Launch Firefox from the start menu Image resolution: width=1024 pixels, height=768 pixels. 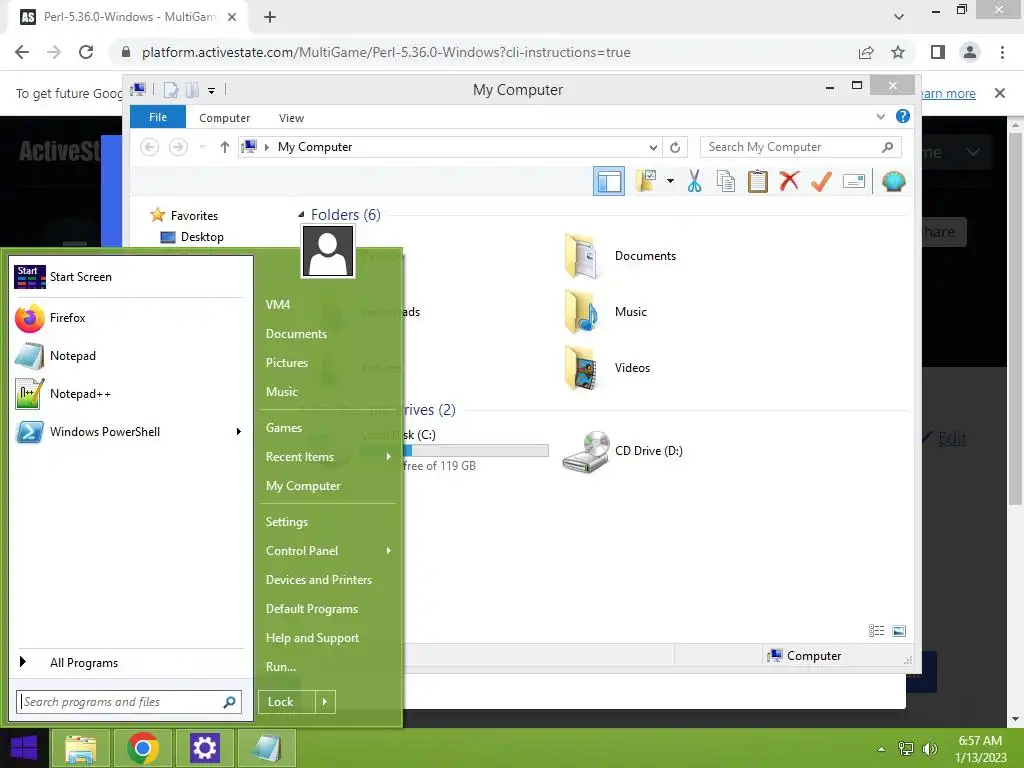(x=127, y=318)
